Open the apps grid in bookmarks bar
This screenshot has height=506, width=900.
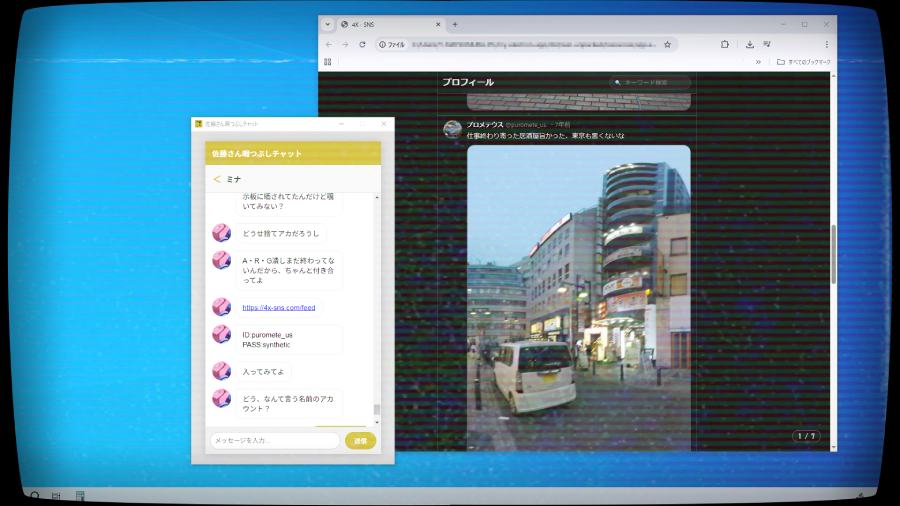click(x=326, y=62)
